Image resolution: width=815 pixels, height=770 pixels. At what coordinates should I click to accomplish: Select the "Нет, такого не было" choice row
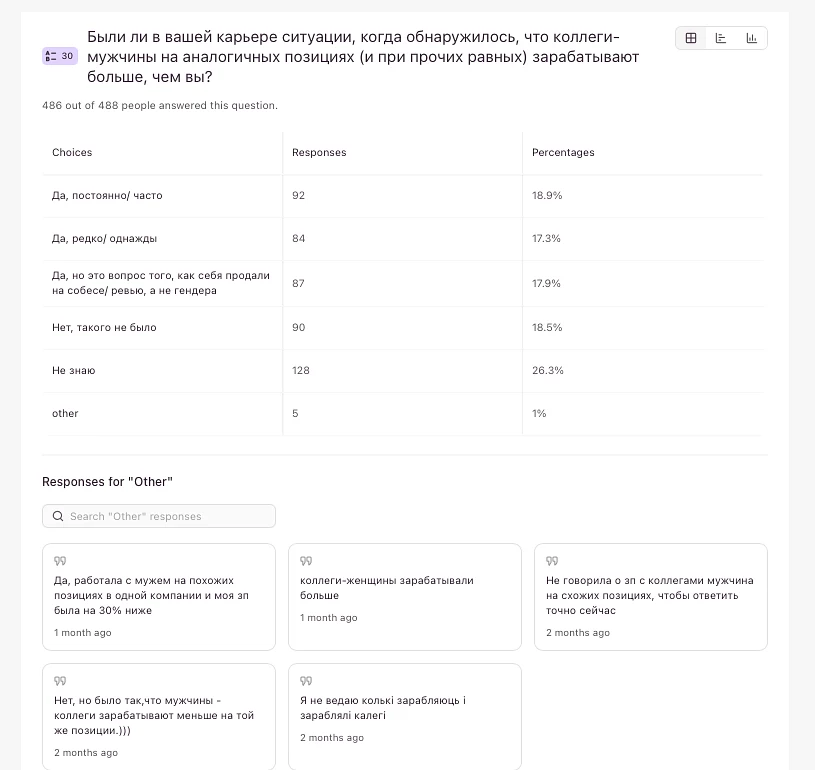point(104,328)
